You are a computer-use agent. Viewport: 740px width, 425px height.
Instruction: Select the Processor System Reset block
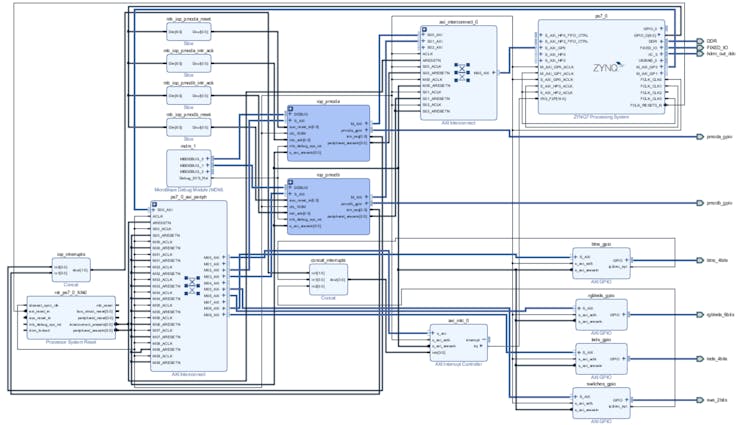click(x=71, y=317)
